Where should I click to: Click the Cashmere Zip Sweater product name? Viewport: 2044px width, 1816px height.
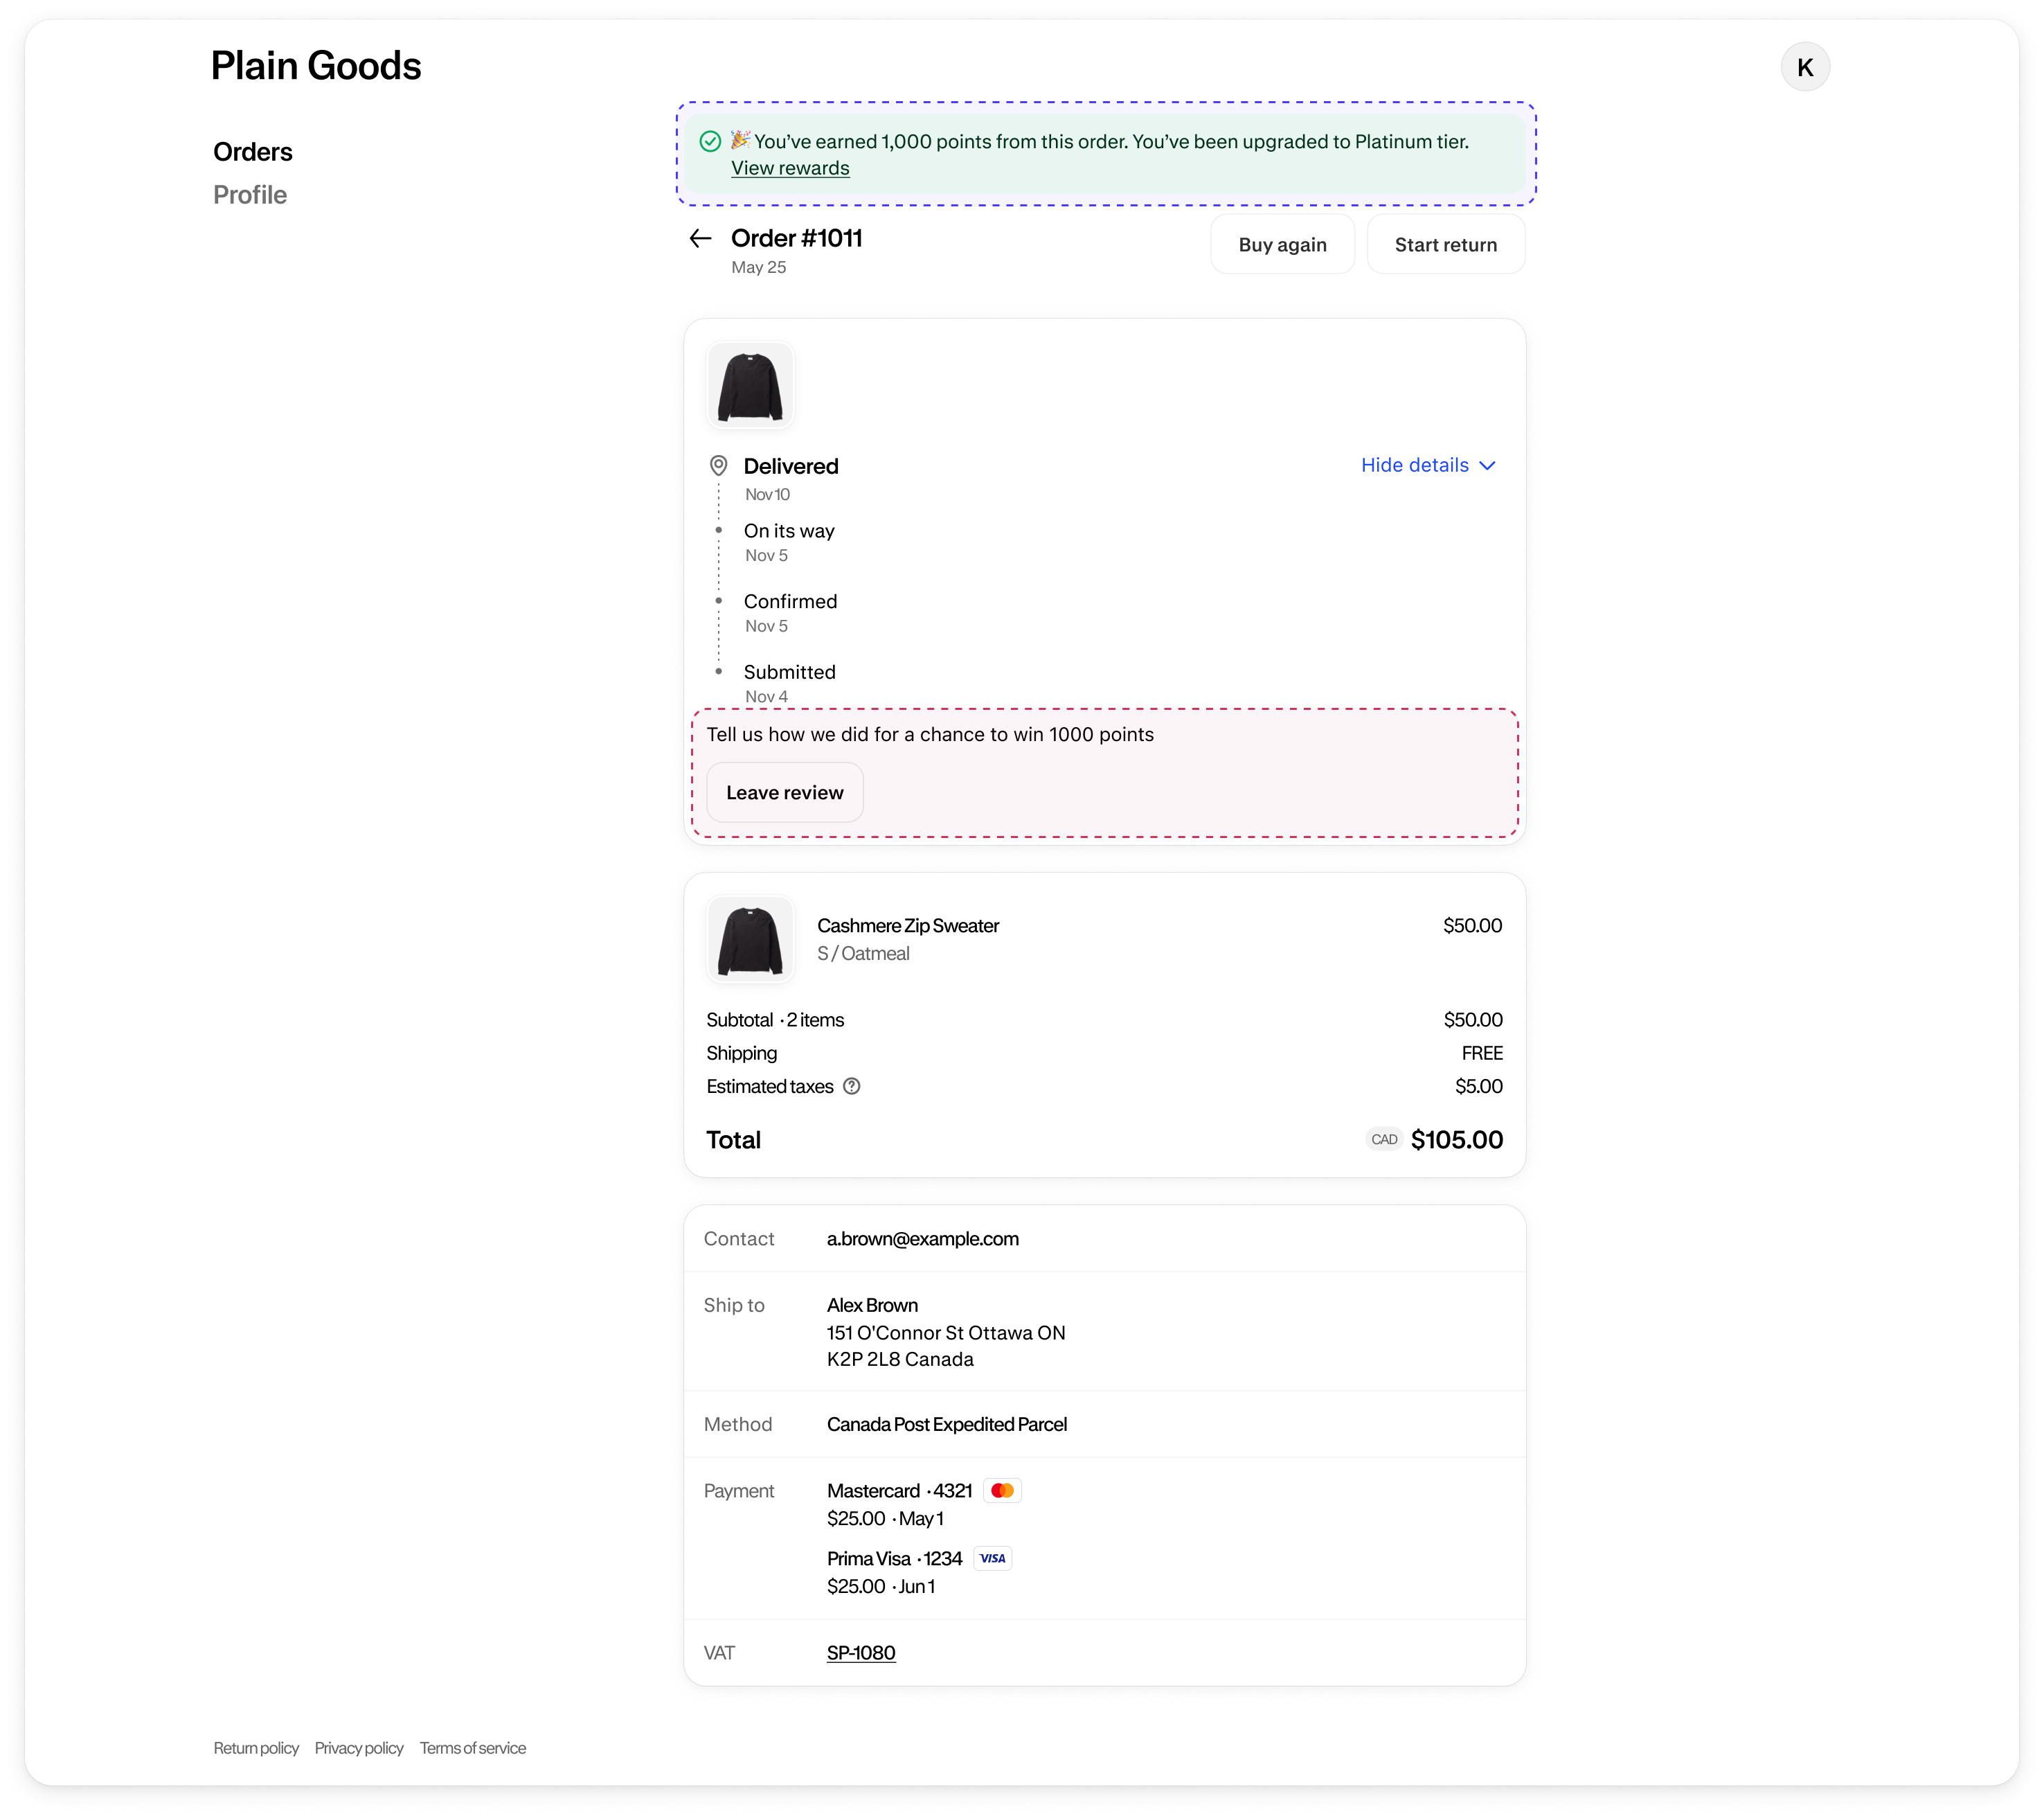pyautogui.click(x=908, y=926)
